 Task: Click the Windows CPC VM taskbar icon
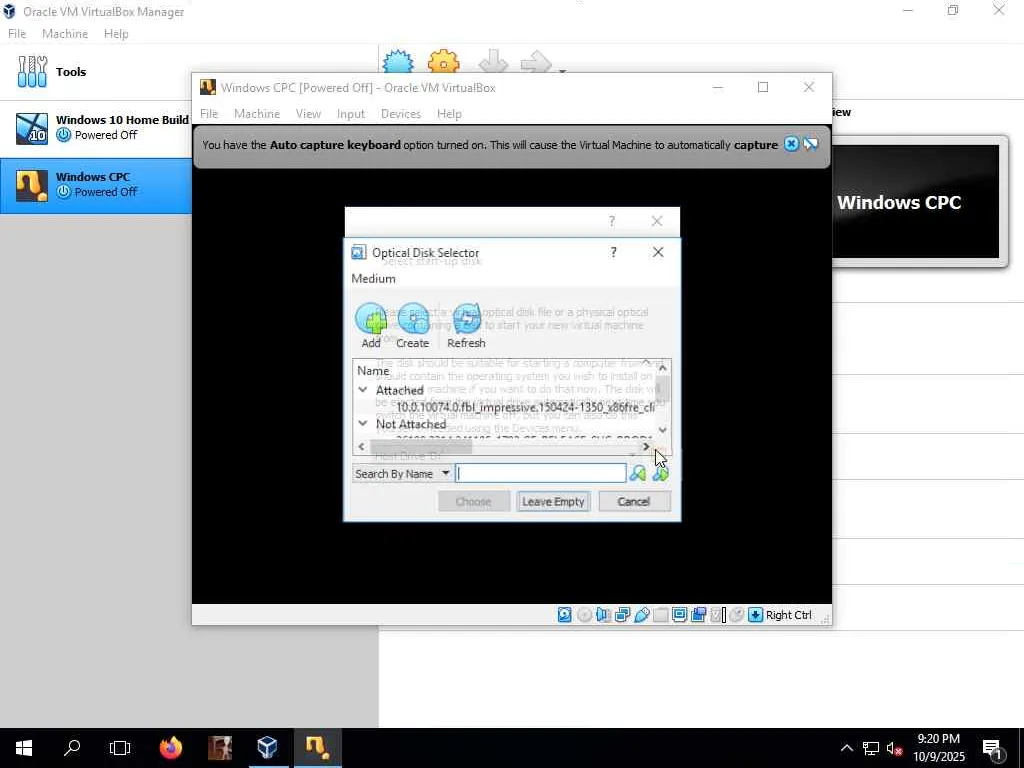[317, 748]
